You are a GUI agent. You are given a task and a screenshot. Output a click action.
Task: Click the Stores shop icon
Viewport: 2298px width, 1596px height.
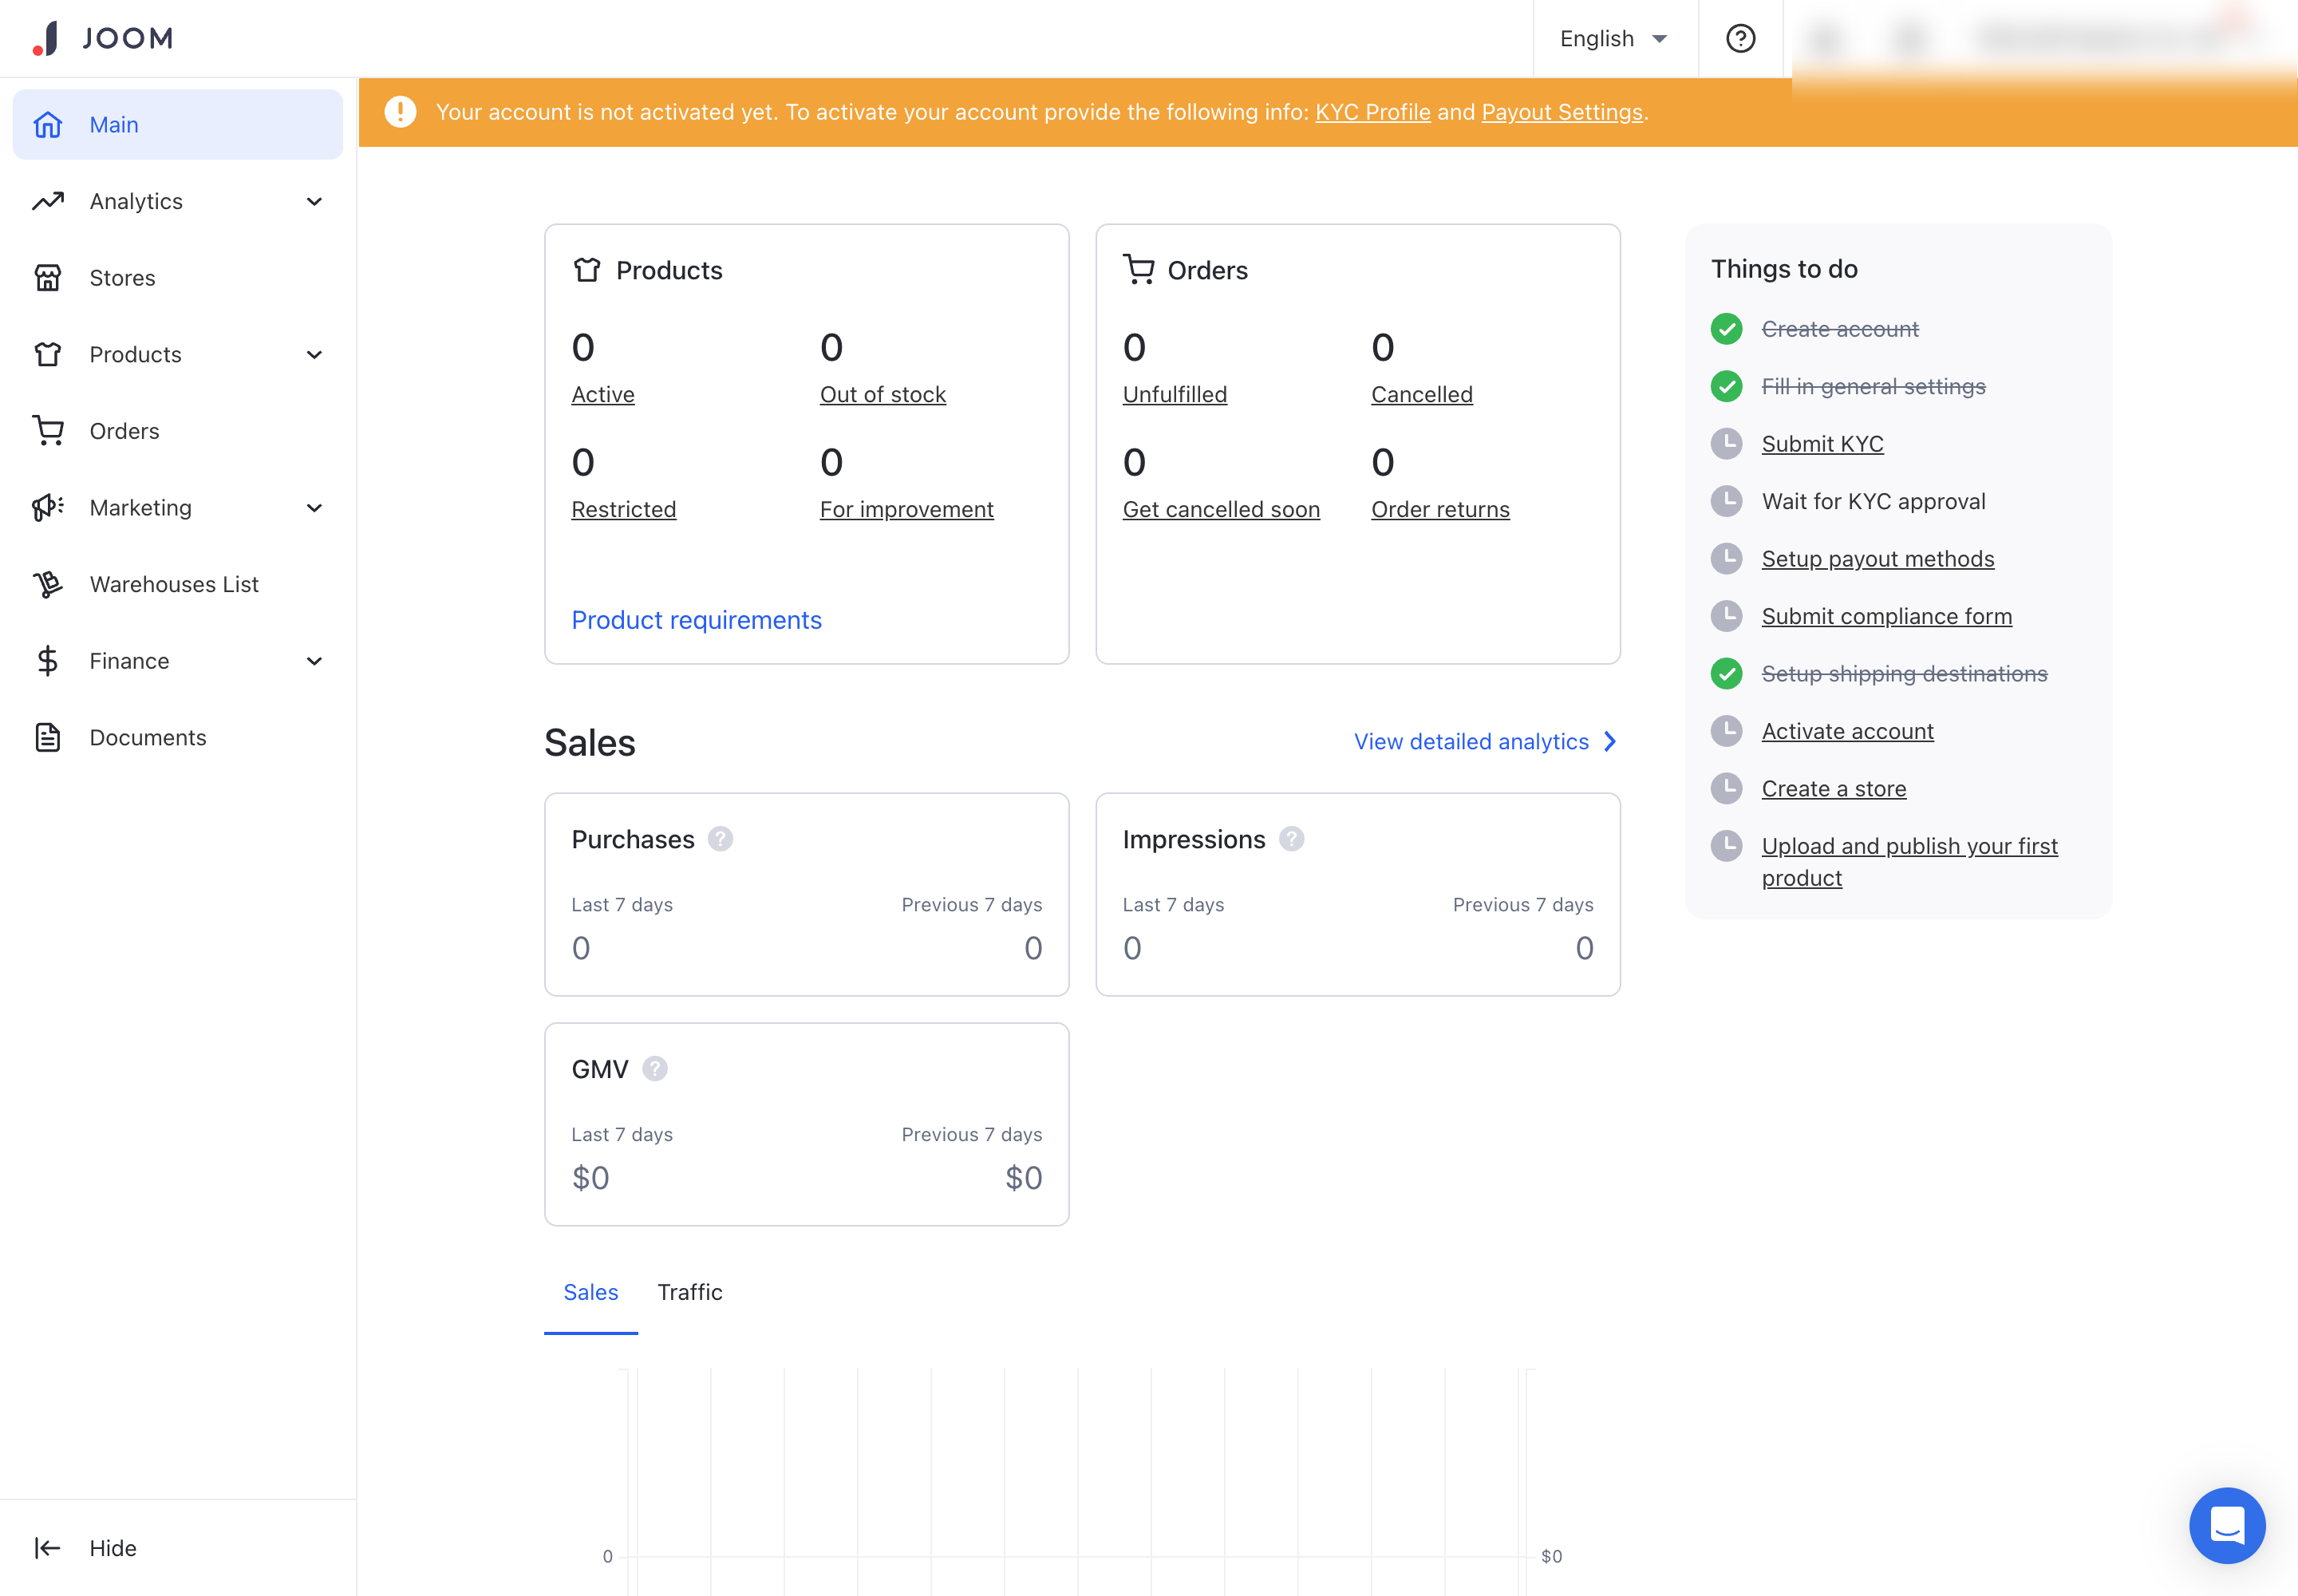[x=48, y=278]
